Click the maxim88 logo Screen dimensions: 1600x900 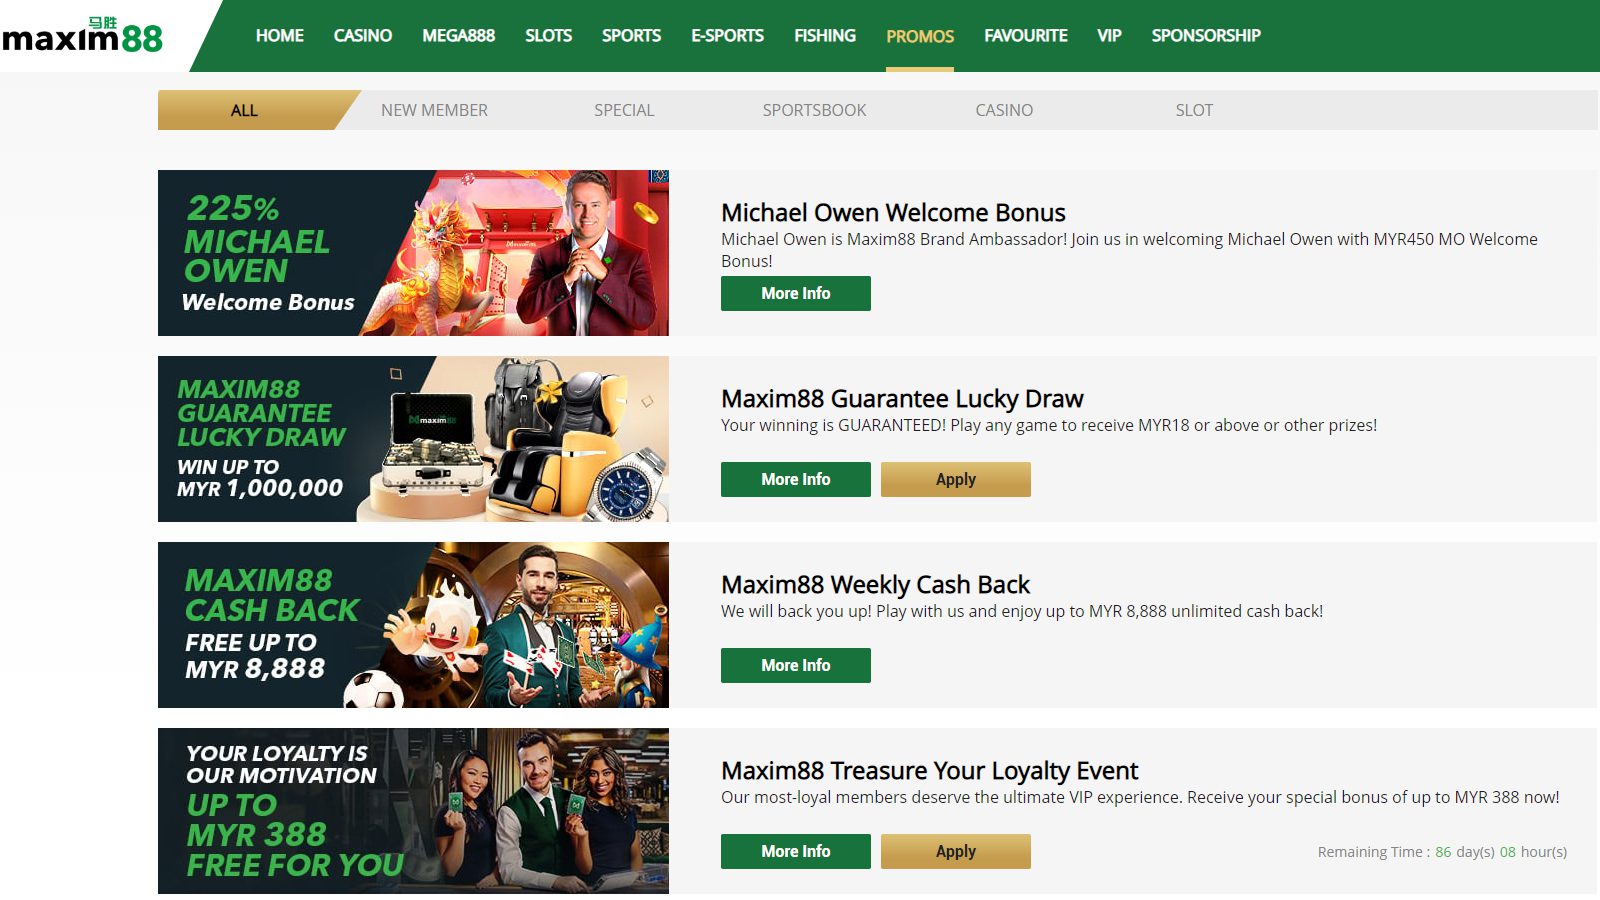[82, 36]
